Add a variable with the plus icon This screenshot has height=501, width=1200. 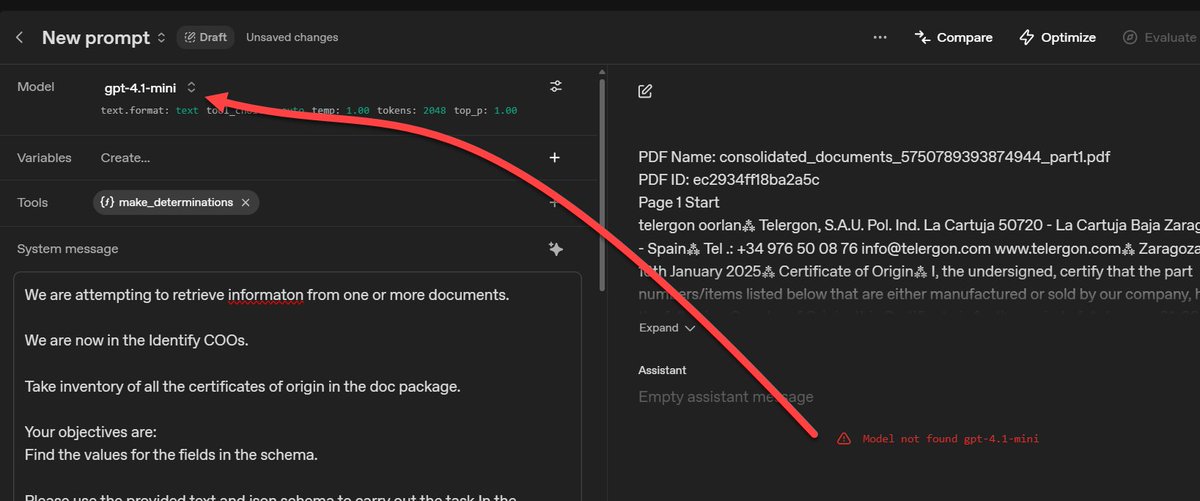555,158
